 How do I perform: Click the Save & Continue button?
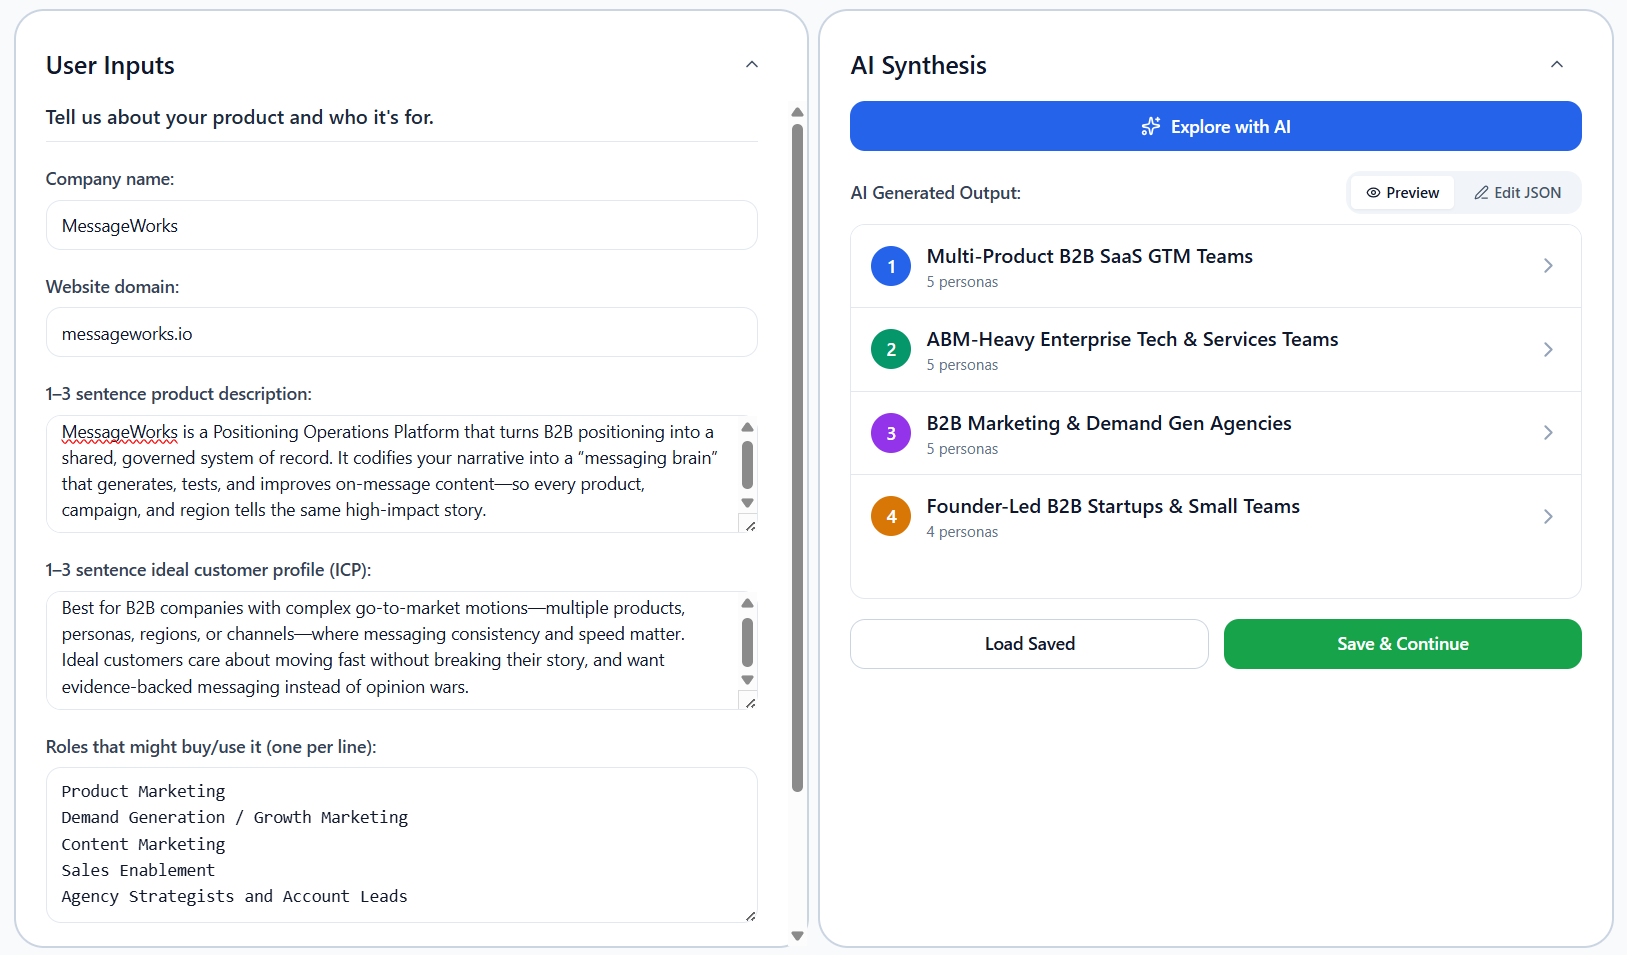tap(1403, 644)
